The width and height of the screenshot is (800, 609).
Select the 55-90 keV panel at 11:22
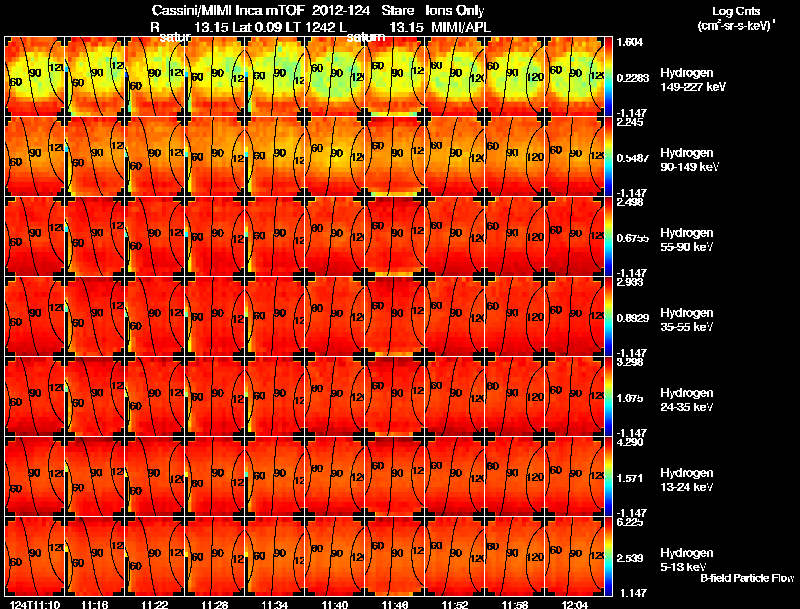click(155, 237)
